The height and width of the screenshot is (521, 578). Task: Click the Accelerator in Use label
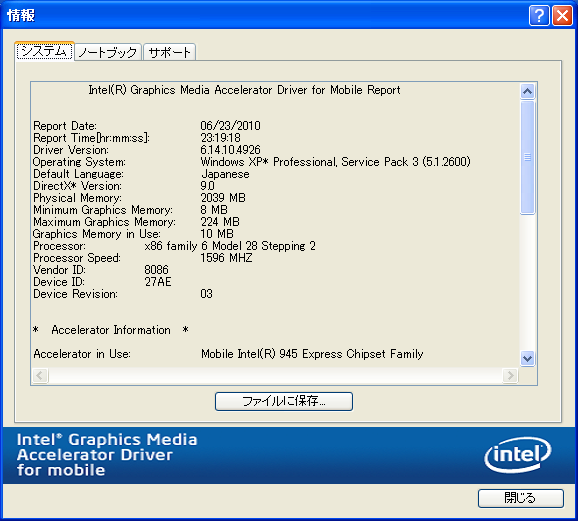[82, 354]
